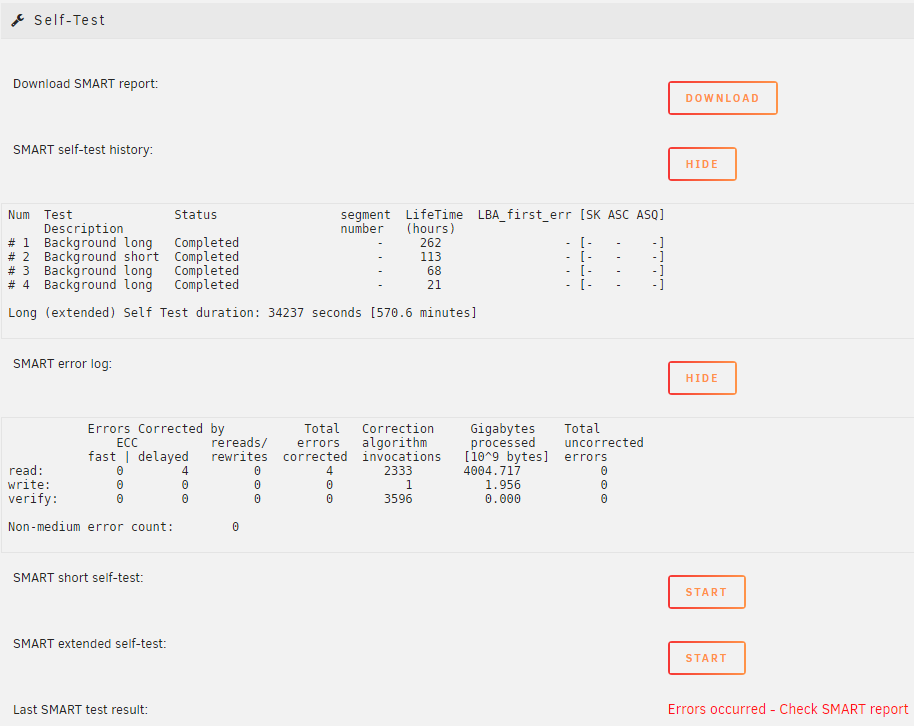This screenshot has width=914, height=726.
Task: Click the Total uncorrected errors header
Action: pos(604,443)
